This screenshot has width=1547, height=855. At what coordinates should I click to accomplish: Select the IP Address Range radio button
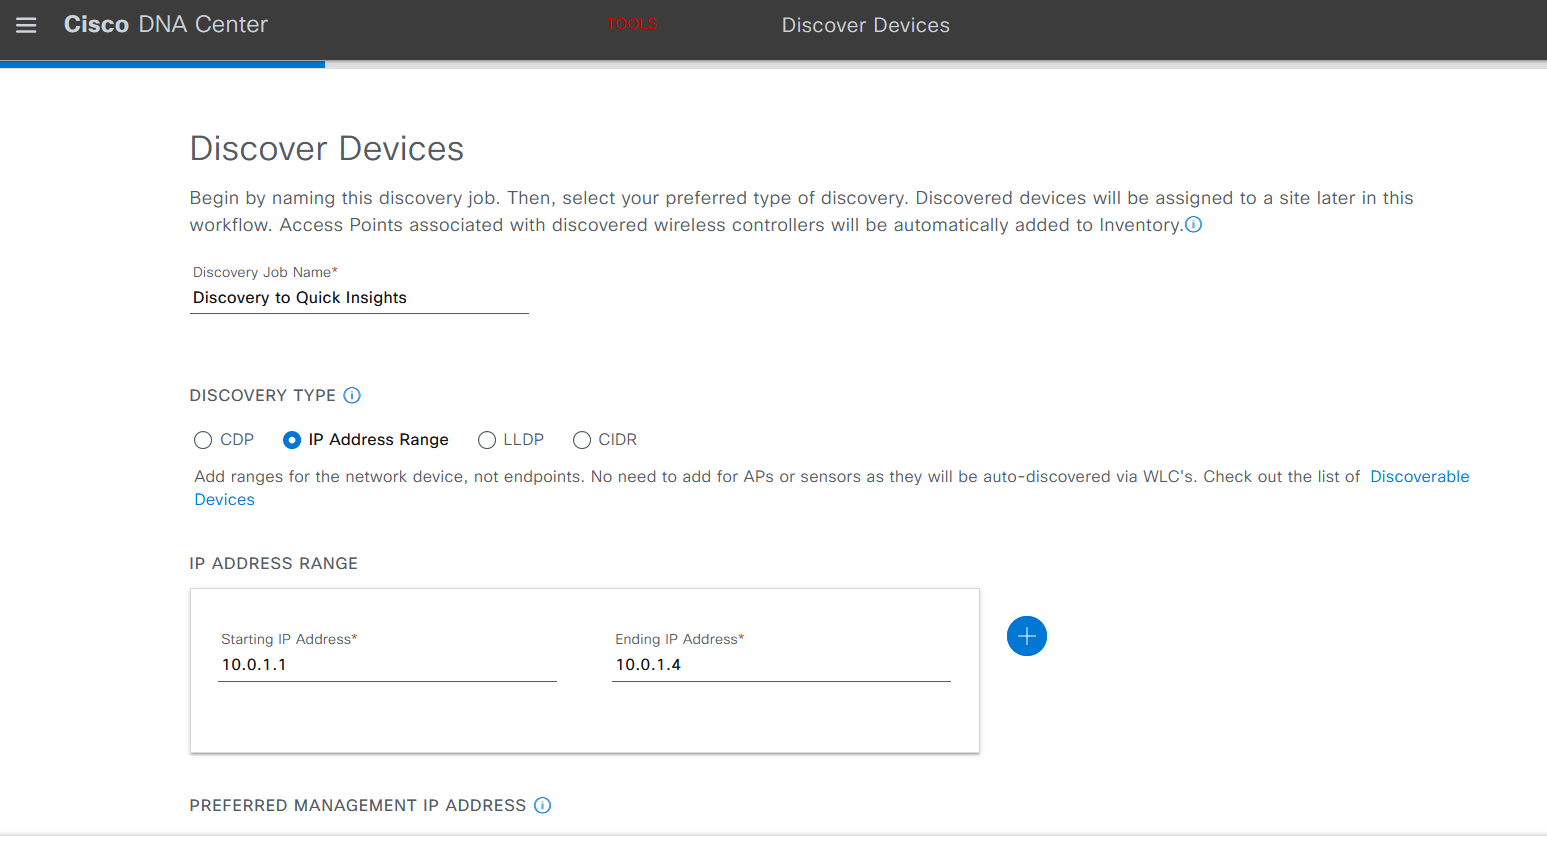(292, 440)
